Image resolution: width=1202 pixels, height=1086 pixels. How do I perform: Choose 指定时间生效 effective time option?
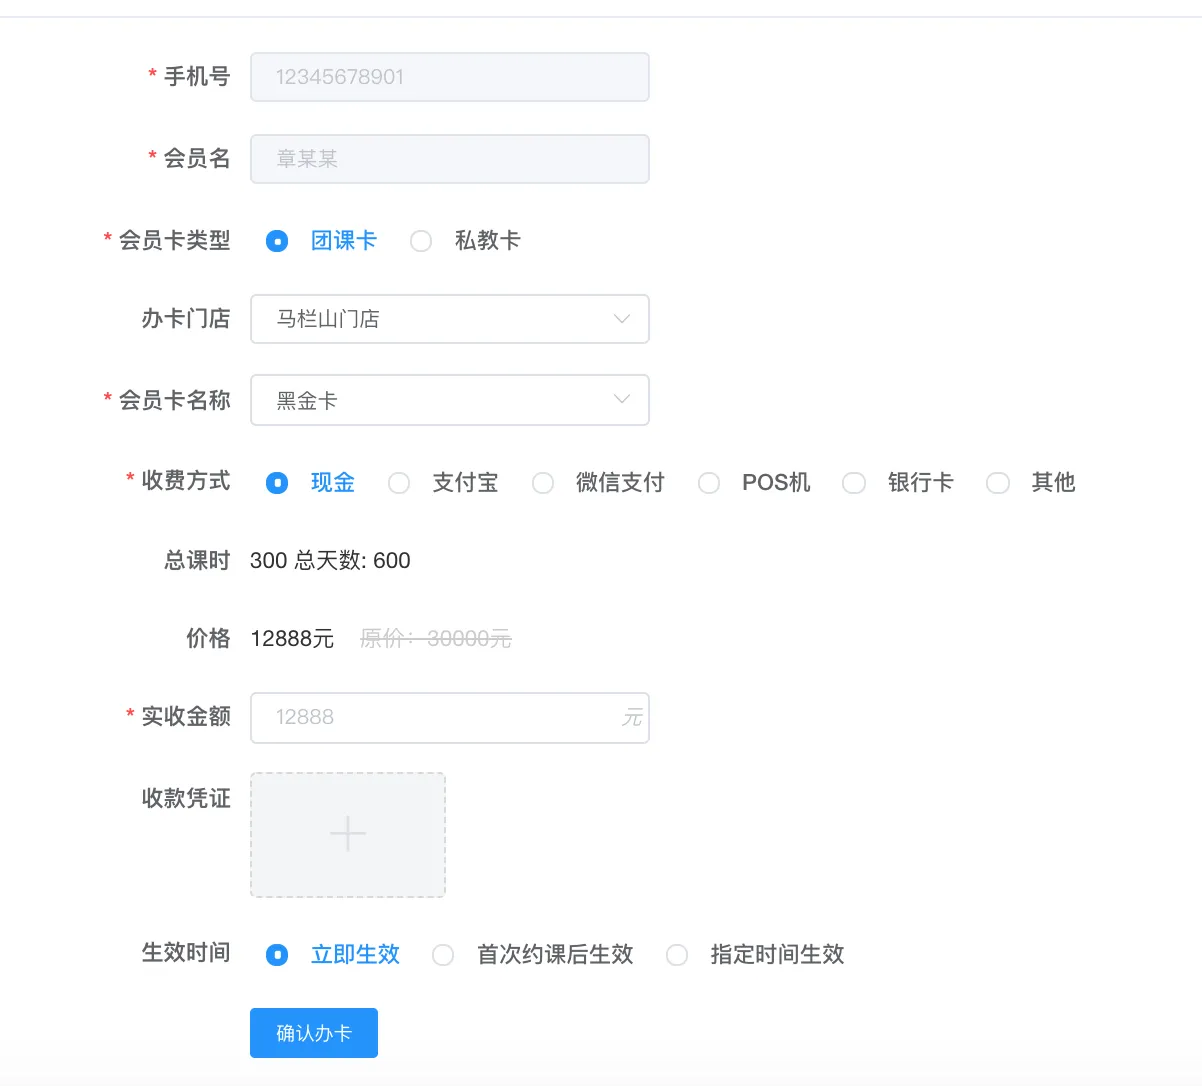pos(677,955)
